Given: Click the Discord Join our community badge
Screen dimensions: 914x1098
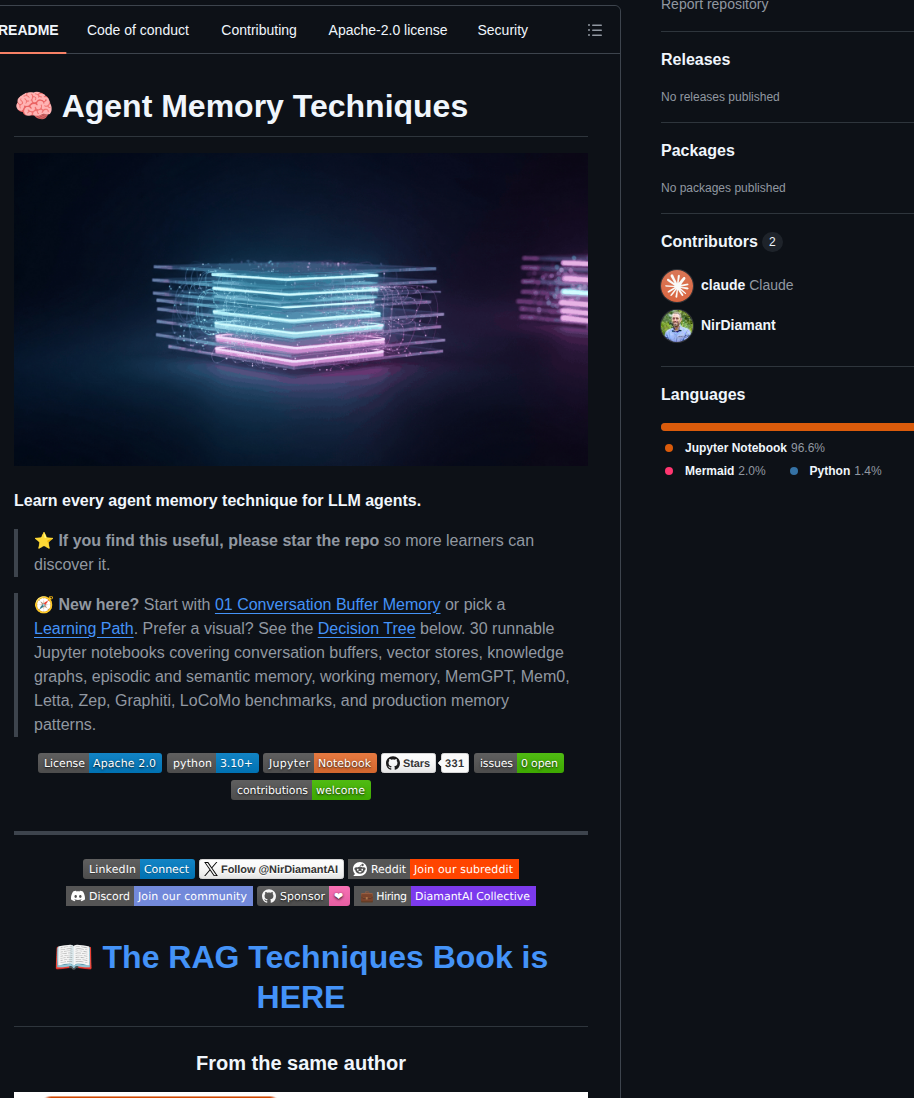Looking at the screenshot, I should point(160,896).
